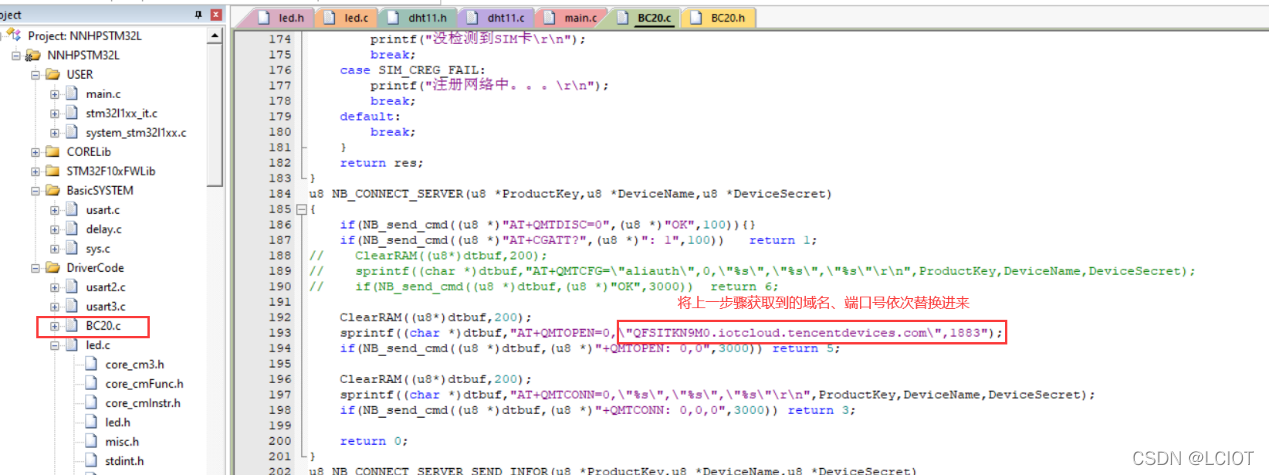Click the file icon next to stdint.h
The image size is (1269, 475).
click(x=91, y=461)
